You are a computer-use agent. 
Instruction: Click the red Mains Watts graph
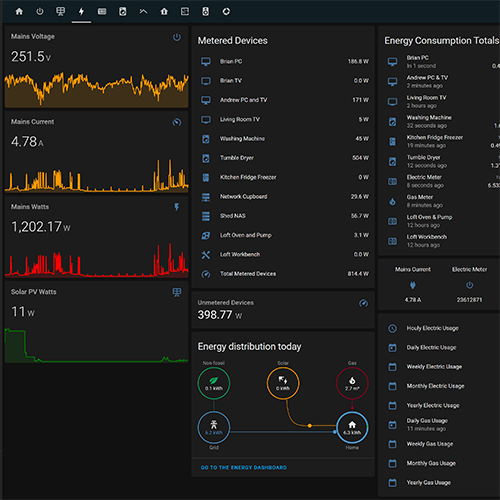click(96, 260)
